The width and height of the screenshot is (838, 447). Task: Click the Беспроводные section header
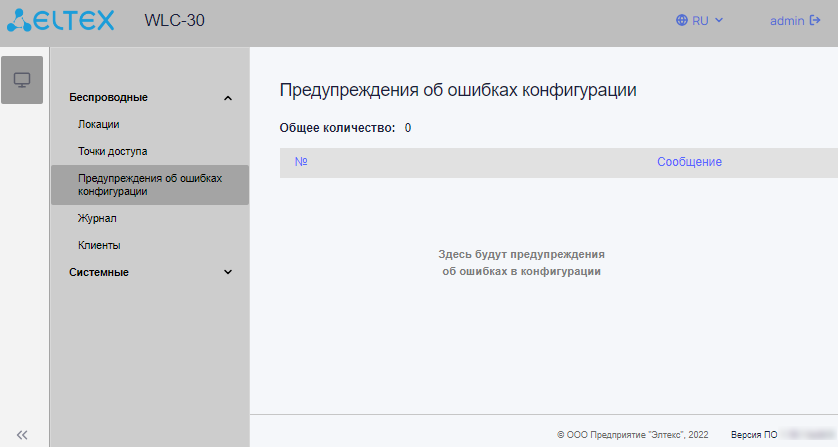(108, 97)
